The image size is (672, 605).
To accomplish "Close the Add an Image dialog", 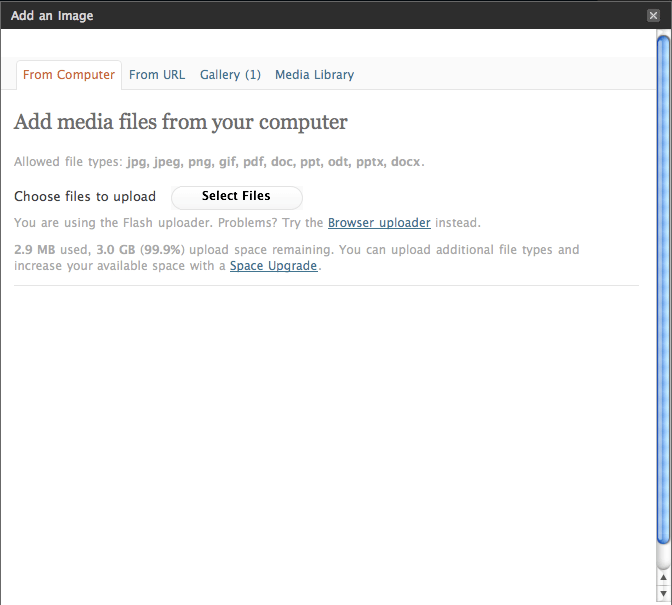I will pos(653,15).
